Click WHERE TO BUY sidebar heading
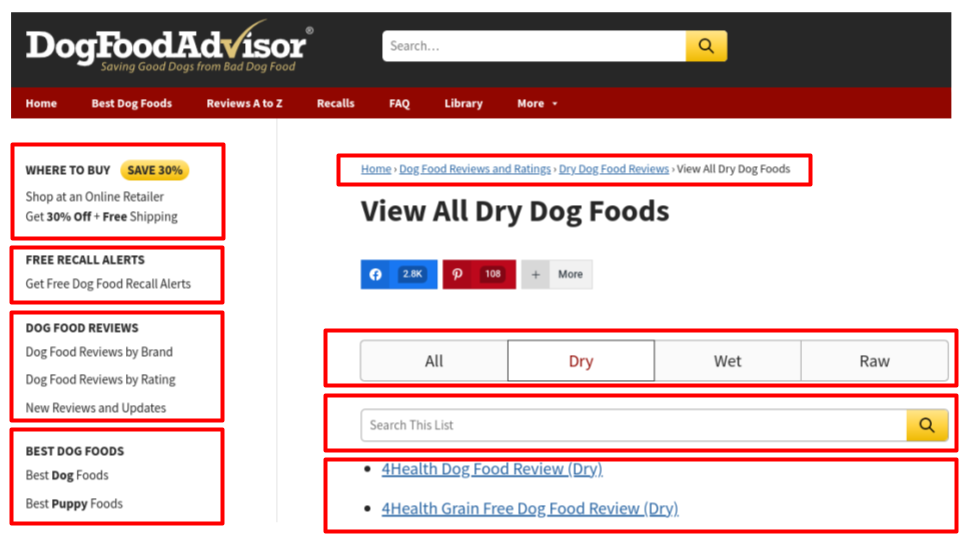 point(68,170)
